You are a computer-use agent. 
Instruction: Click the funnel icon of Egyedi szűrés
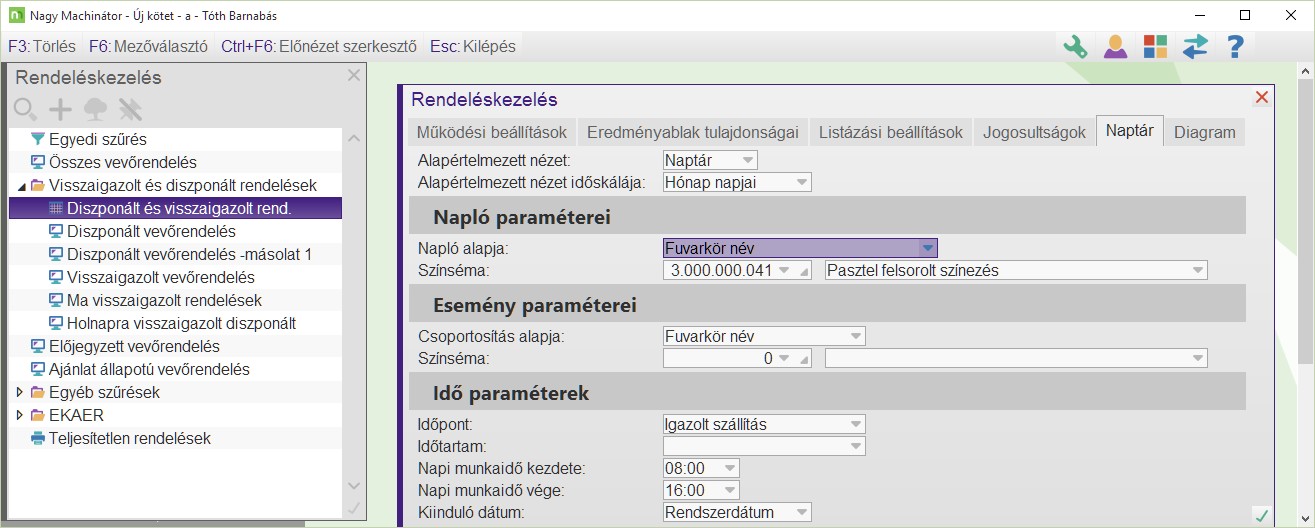38,139
